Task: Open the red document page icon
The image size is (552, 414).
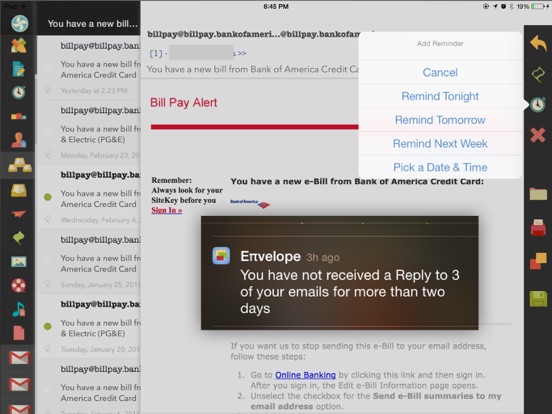Action: (x=19, y=333)
